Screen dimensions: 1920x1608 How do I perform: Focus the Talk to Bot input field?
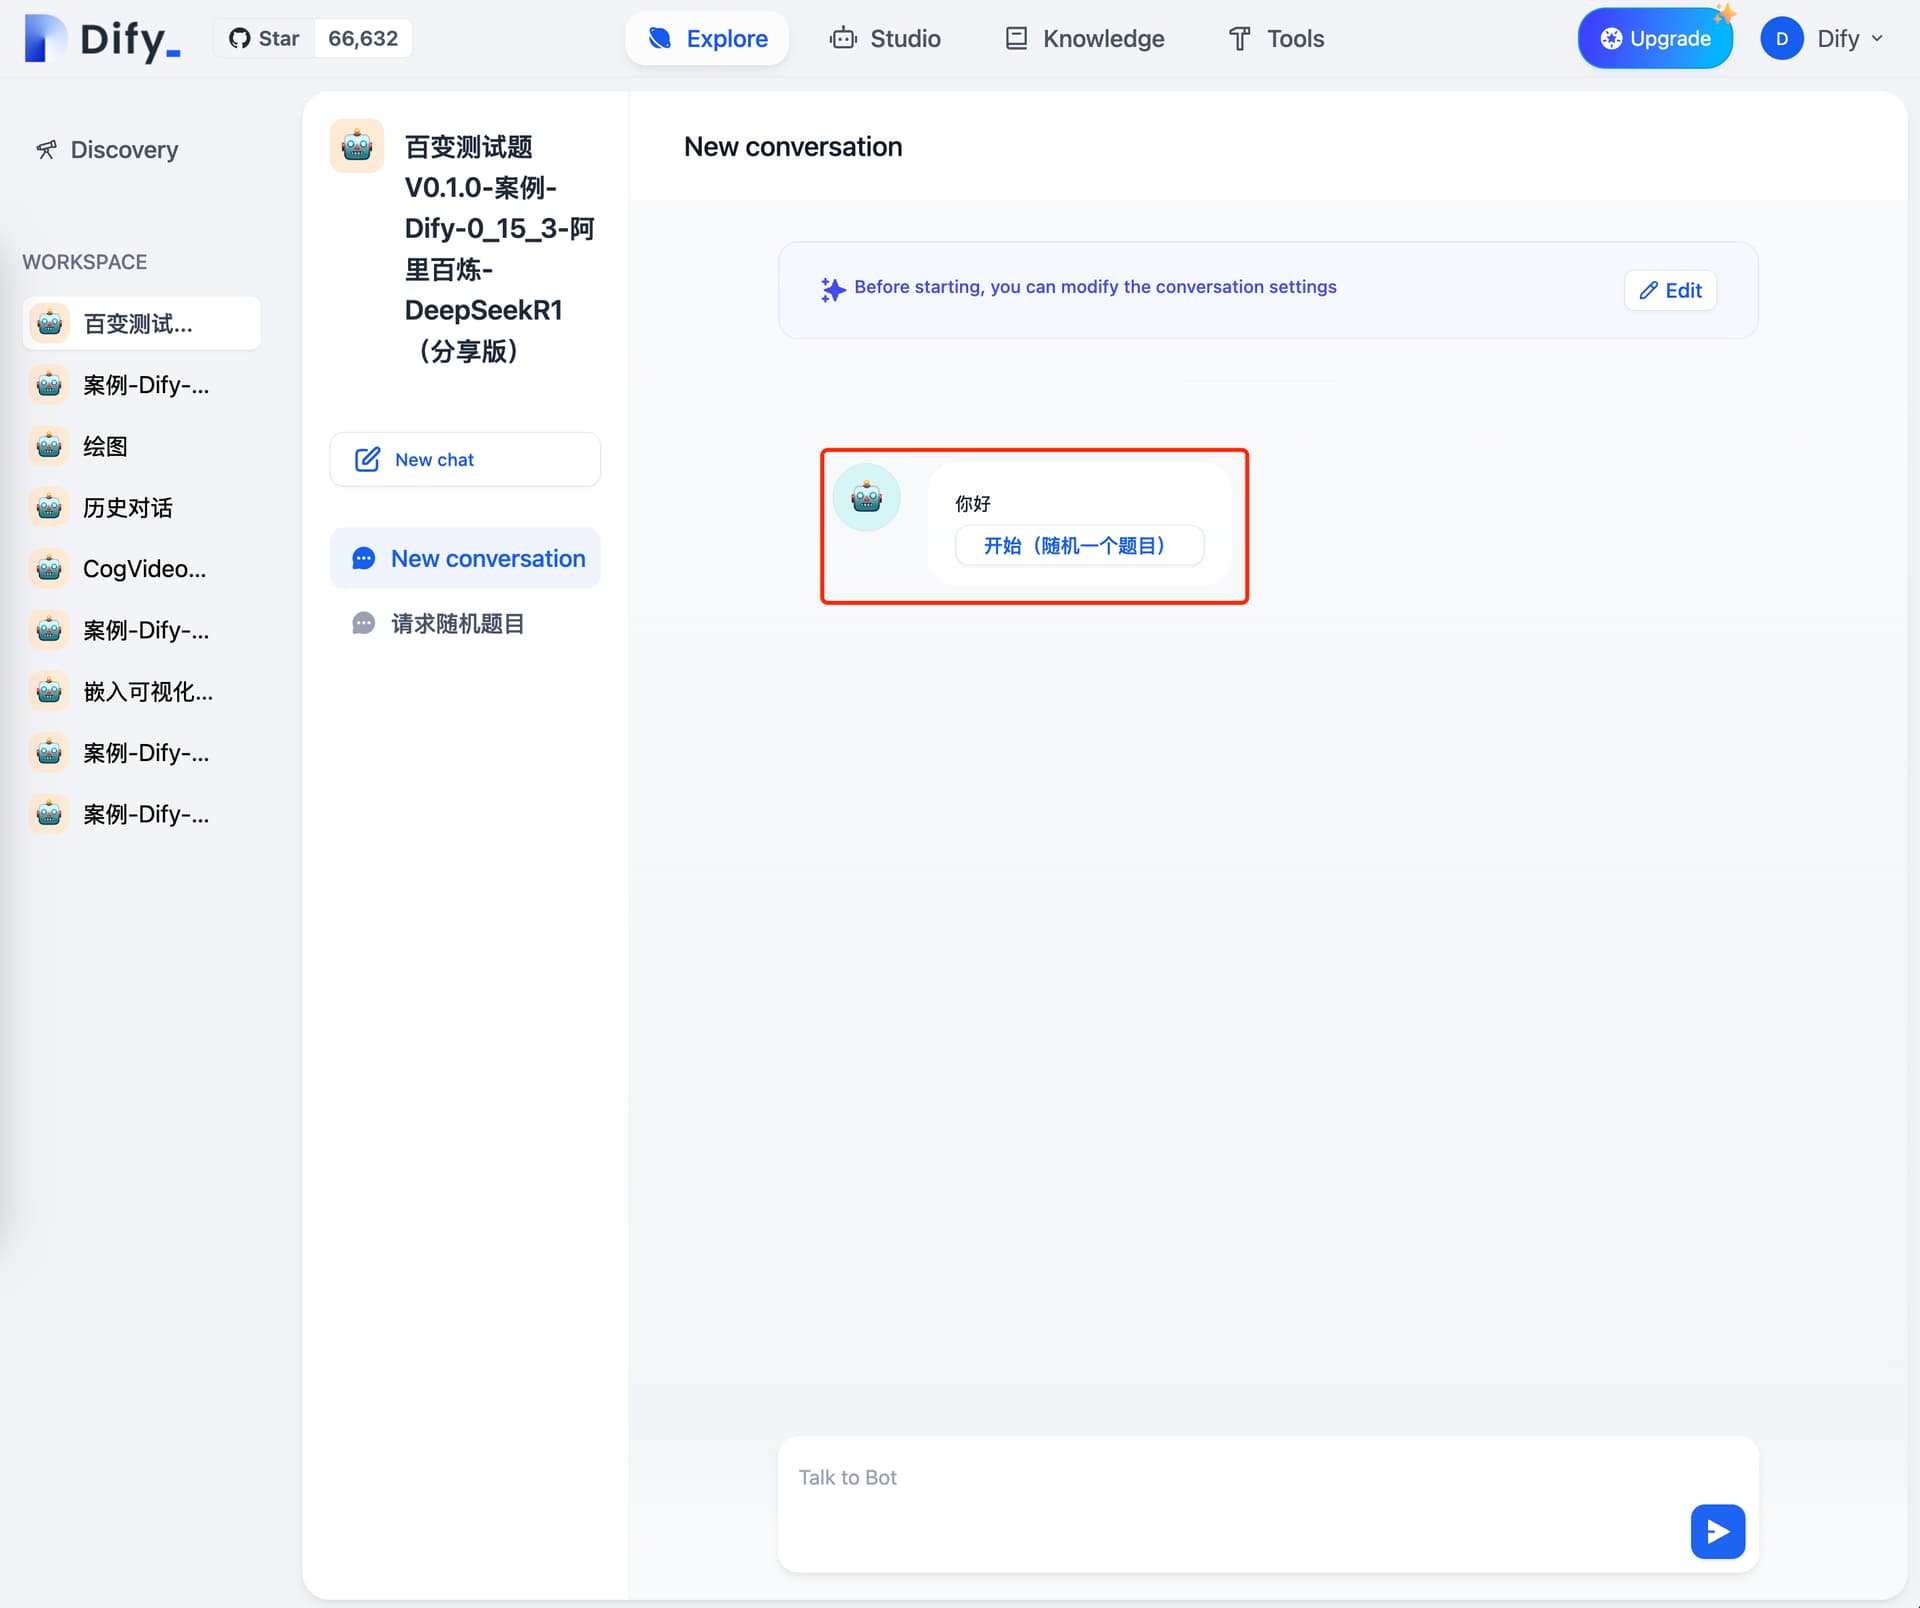pyautogui.click(x=1232, y=1478)
